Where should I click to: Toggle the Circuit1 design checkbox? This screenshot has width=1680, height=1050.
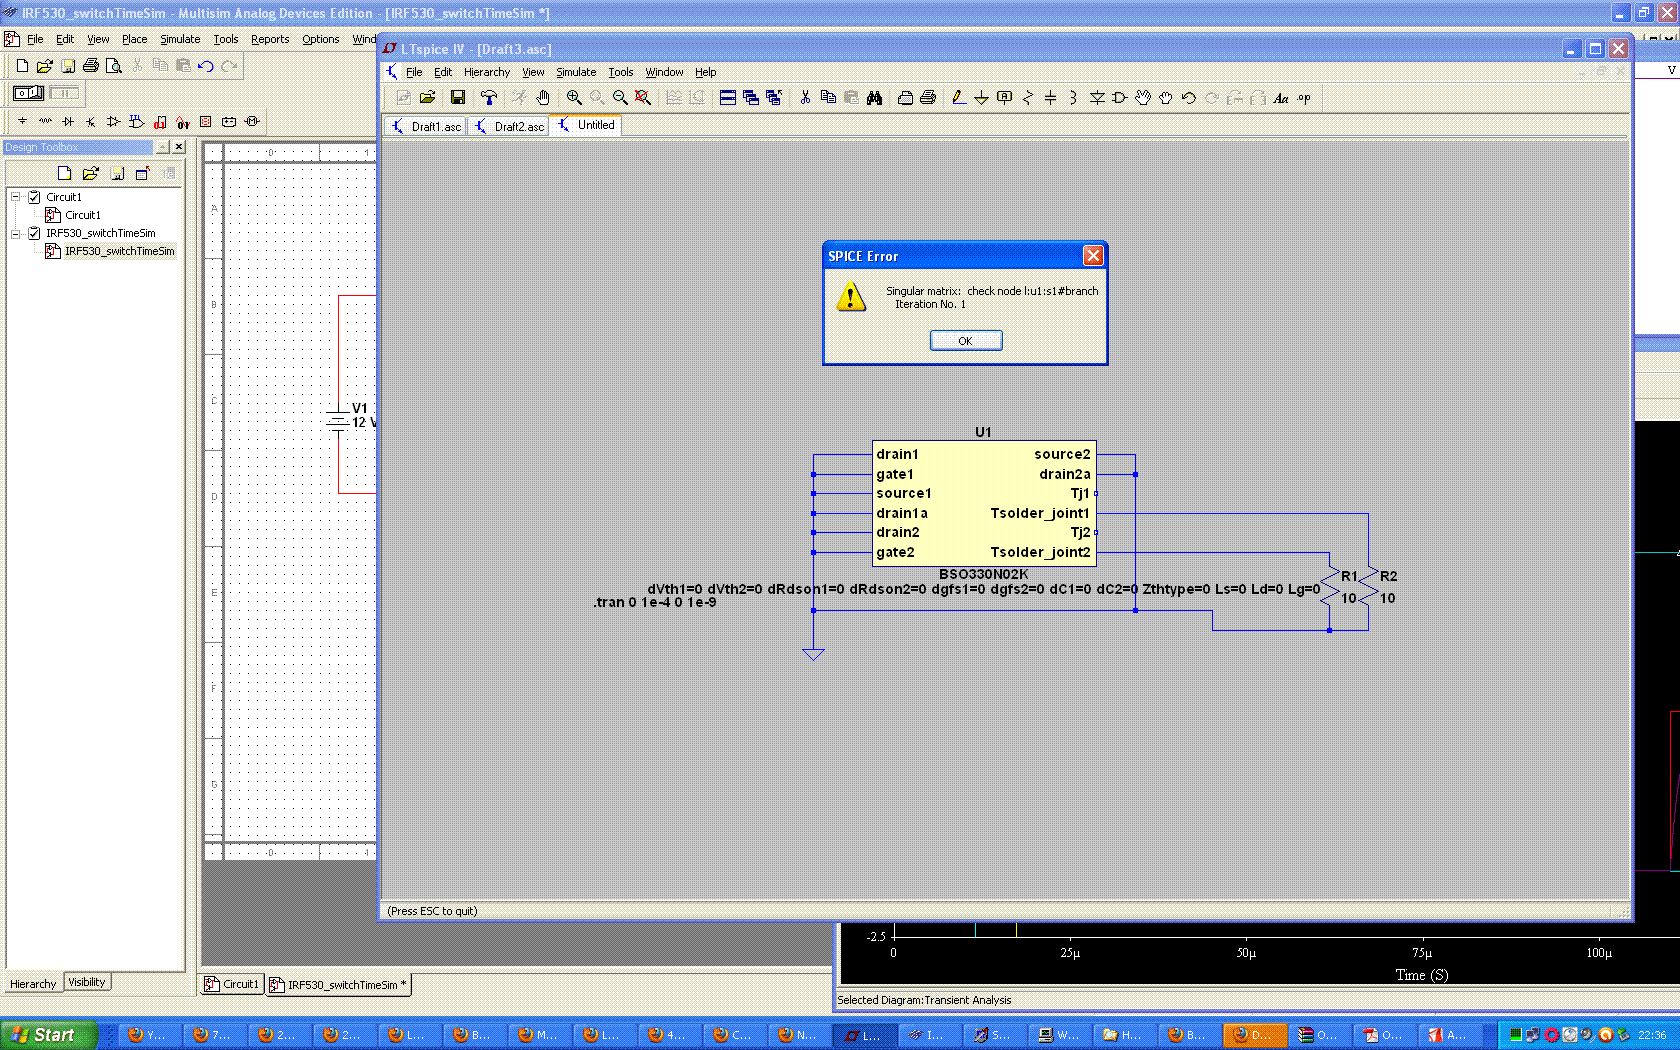click(34, 197)
